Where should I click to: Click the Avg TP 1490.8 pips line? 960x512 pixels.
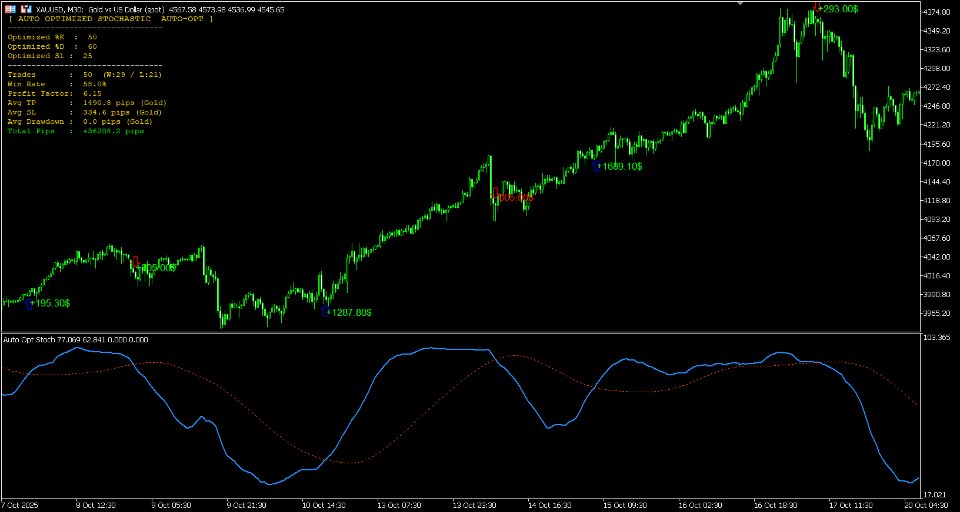click(x=87, y=103)
